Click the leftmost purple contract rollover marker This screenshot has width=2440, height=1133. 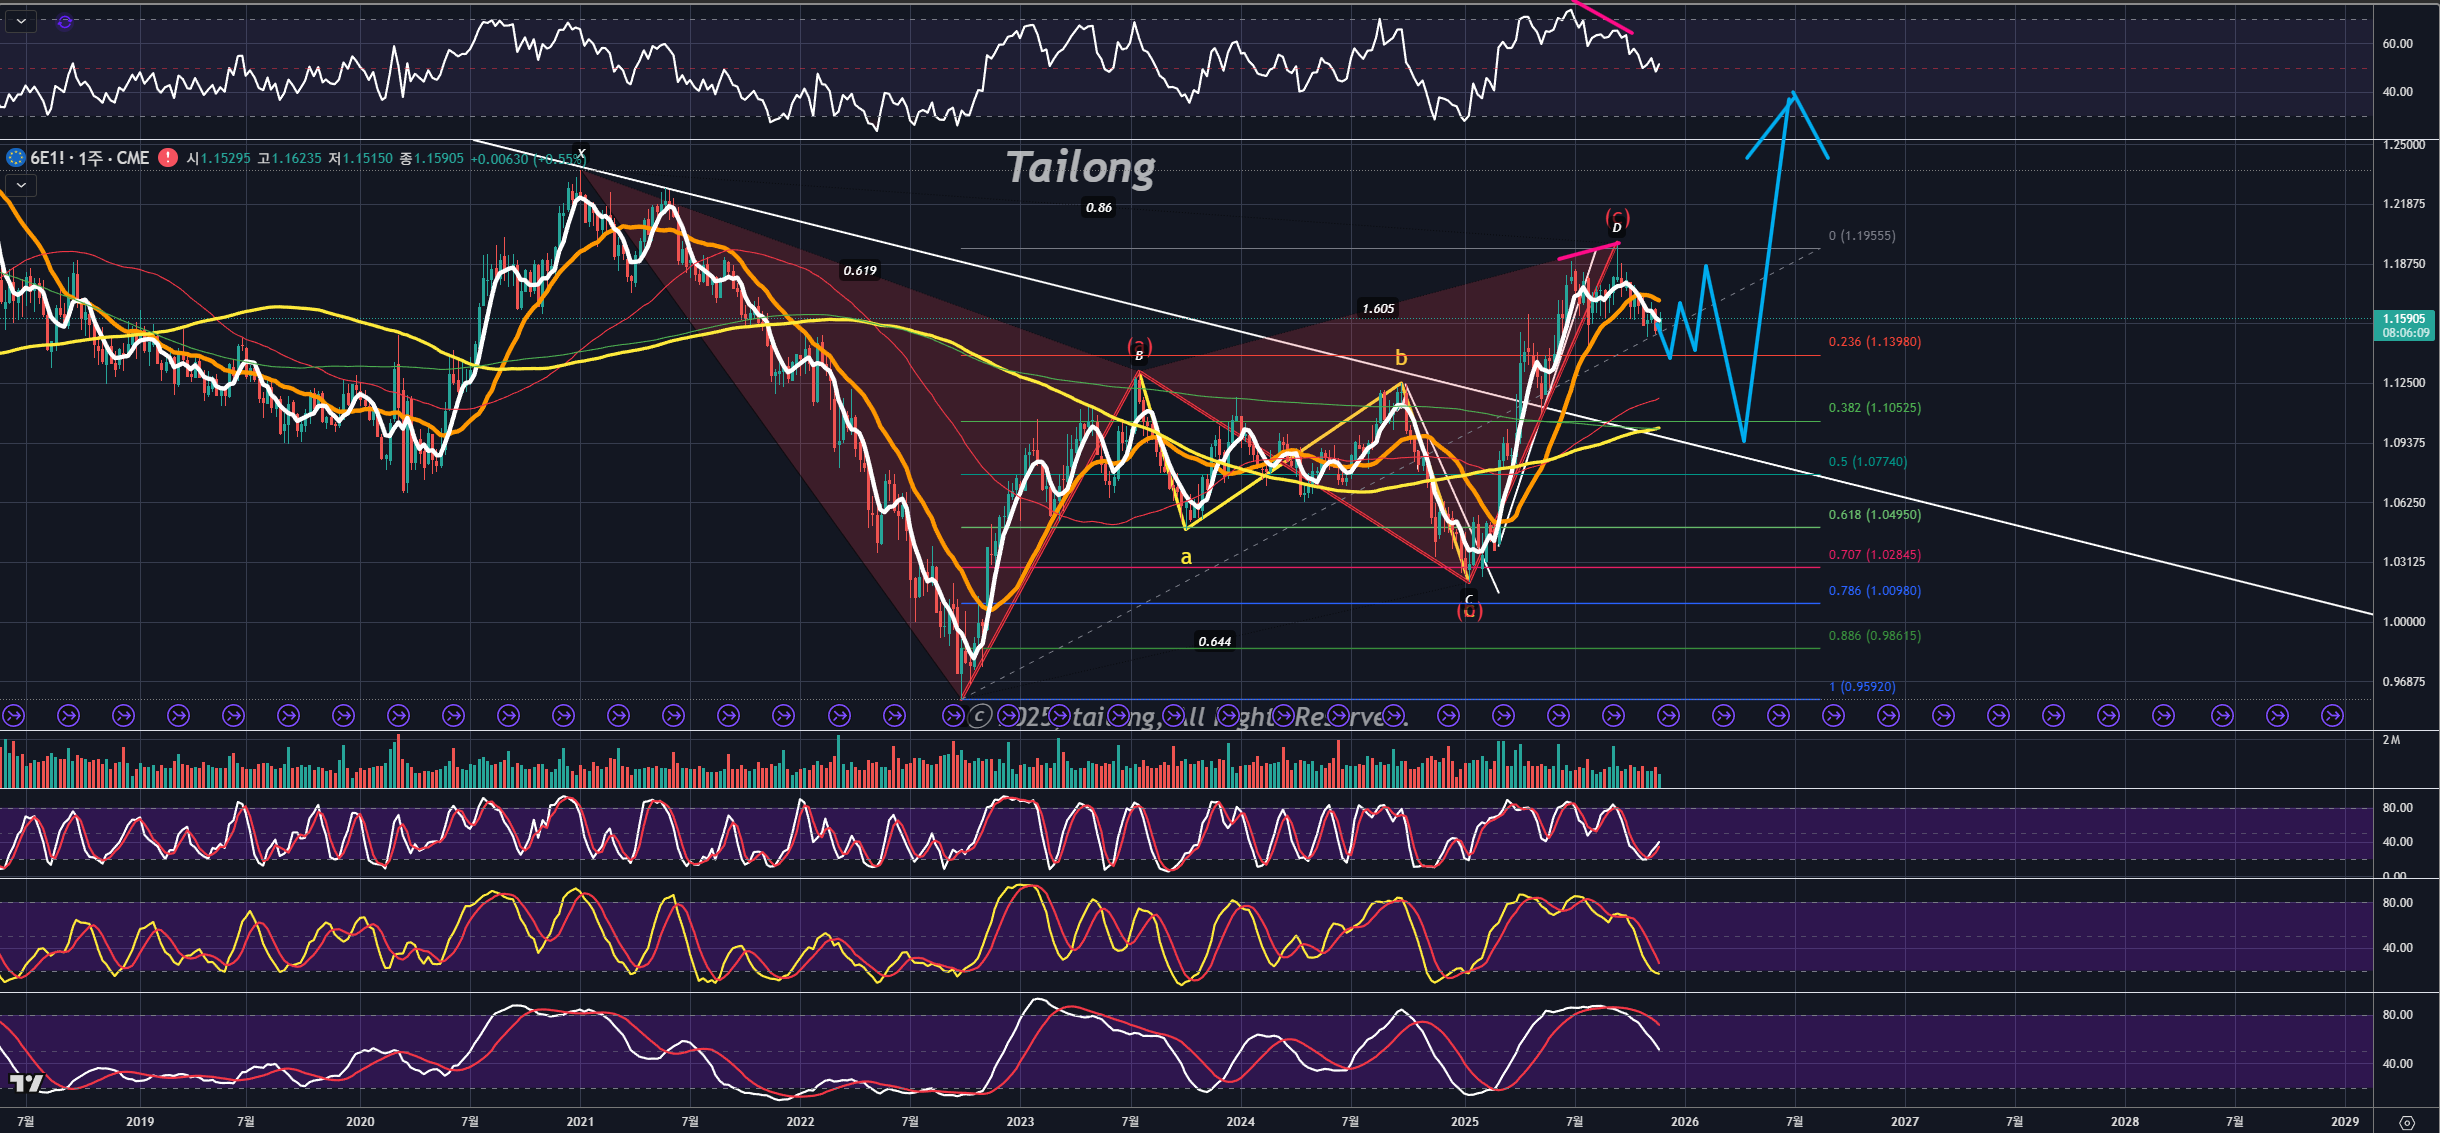(x=13, y=716)
